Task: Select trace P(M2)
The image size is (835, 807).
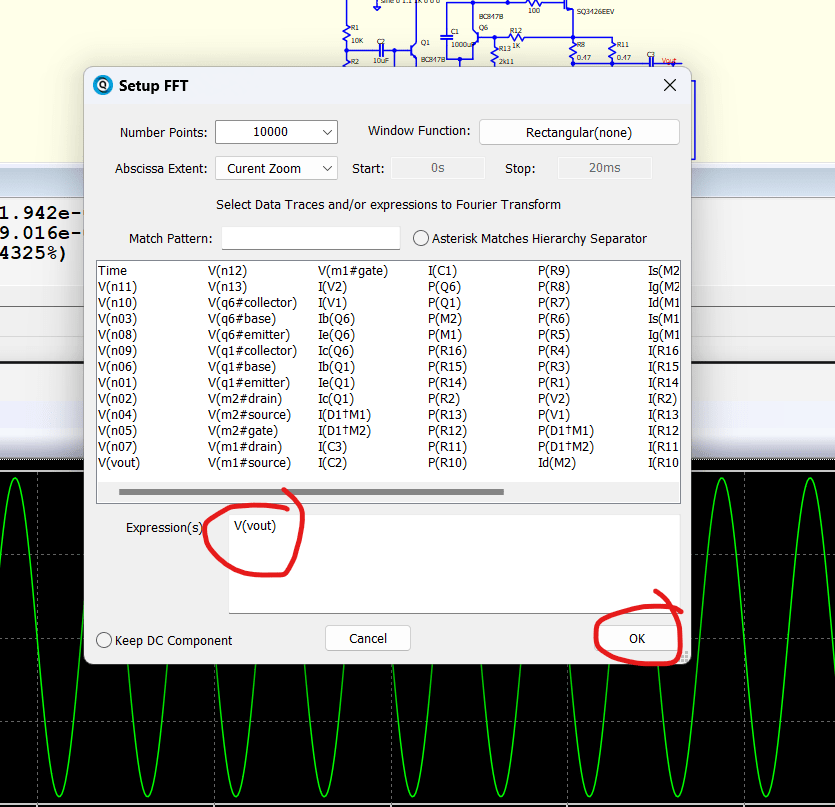Action: pos(445,319)
